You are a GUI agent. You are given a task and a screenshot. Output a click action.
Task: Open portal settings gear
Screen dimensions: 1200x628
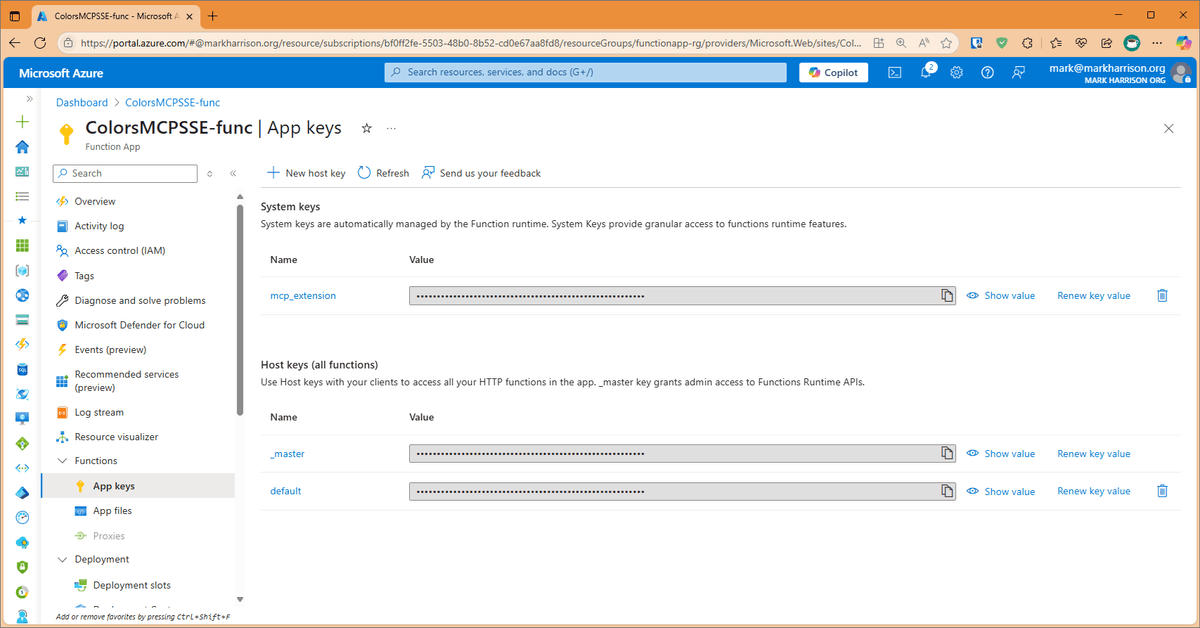click(957, 72)
